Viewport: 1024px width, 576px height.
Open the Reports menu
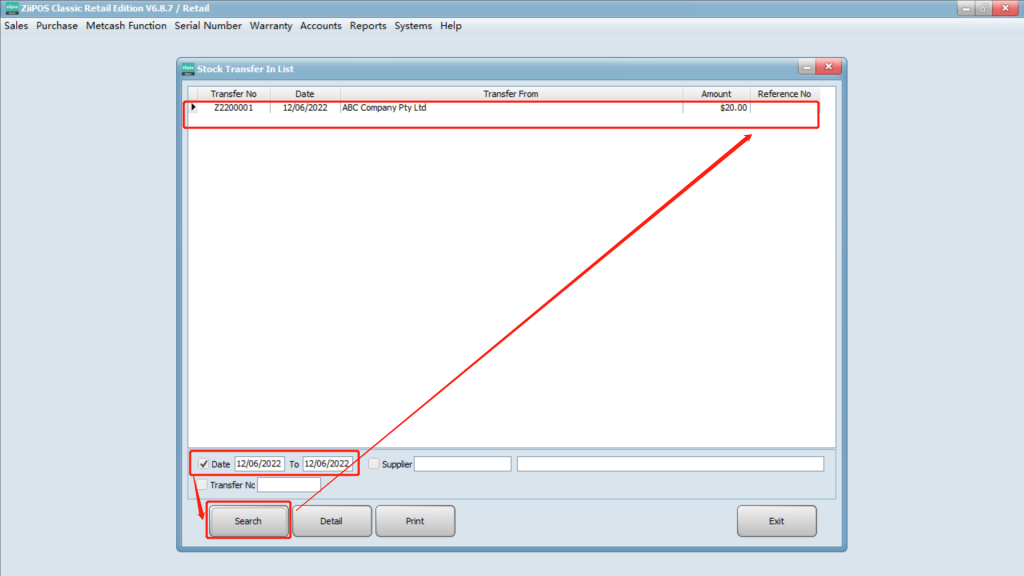(368, 26)
